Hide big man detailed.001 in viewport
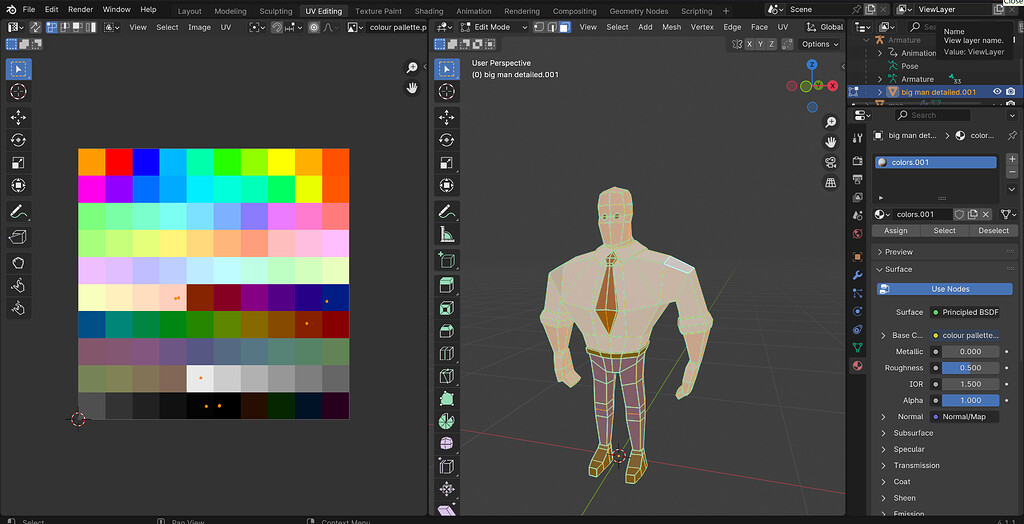The image size is (1024, 524). tap(997, 92)
